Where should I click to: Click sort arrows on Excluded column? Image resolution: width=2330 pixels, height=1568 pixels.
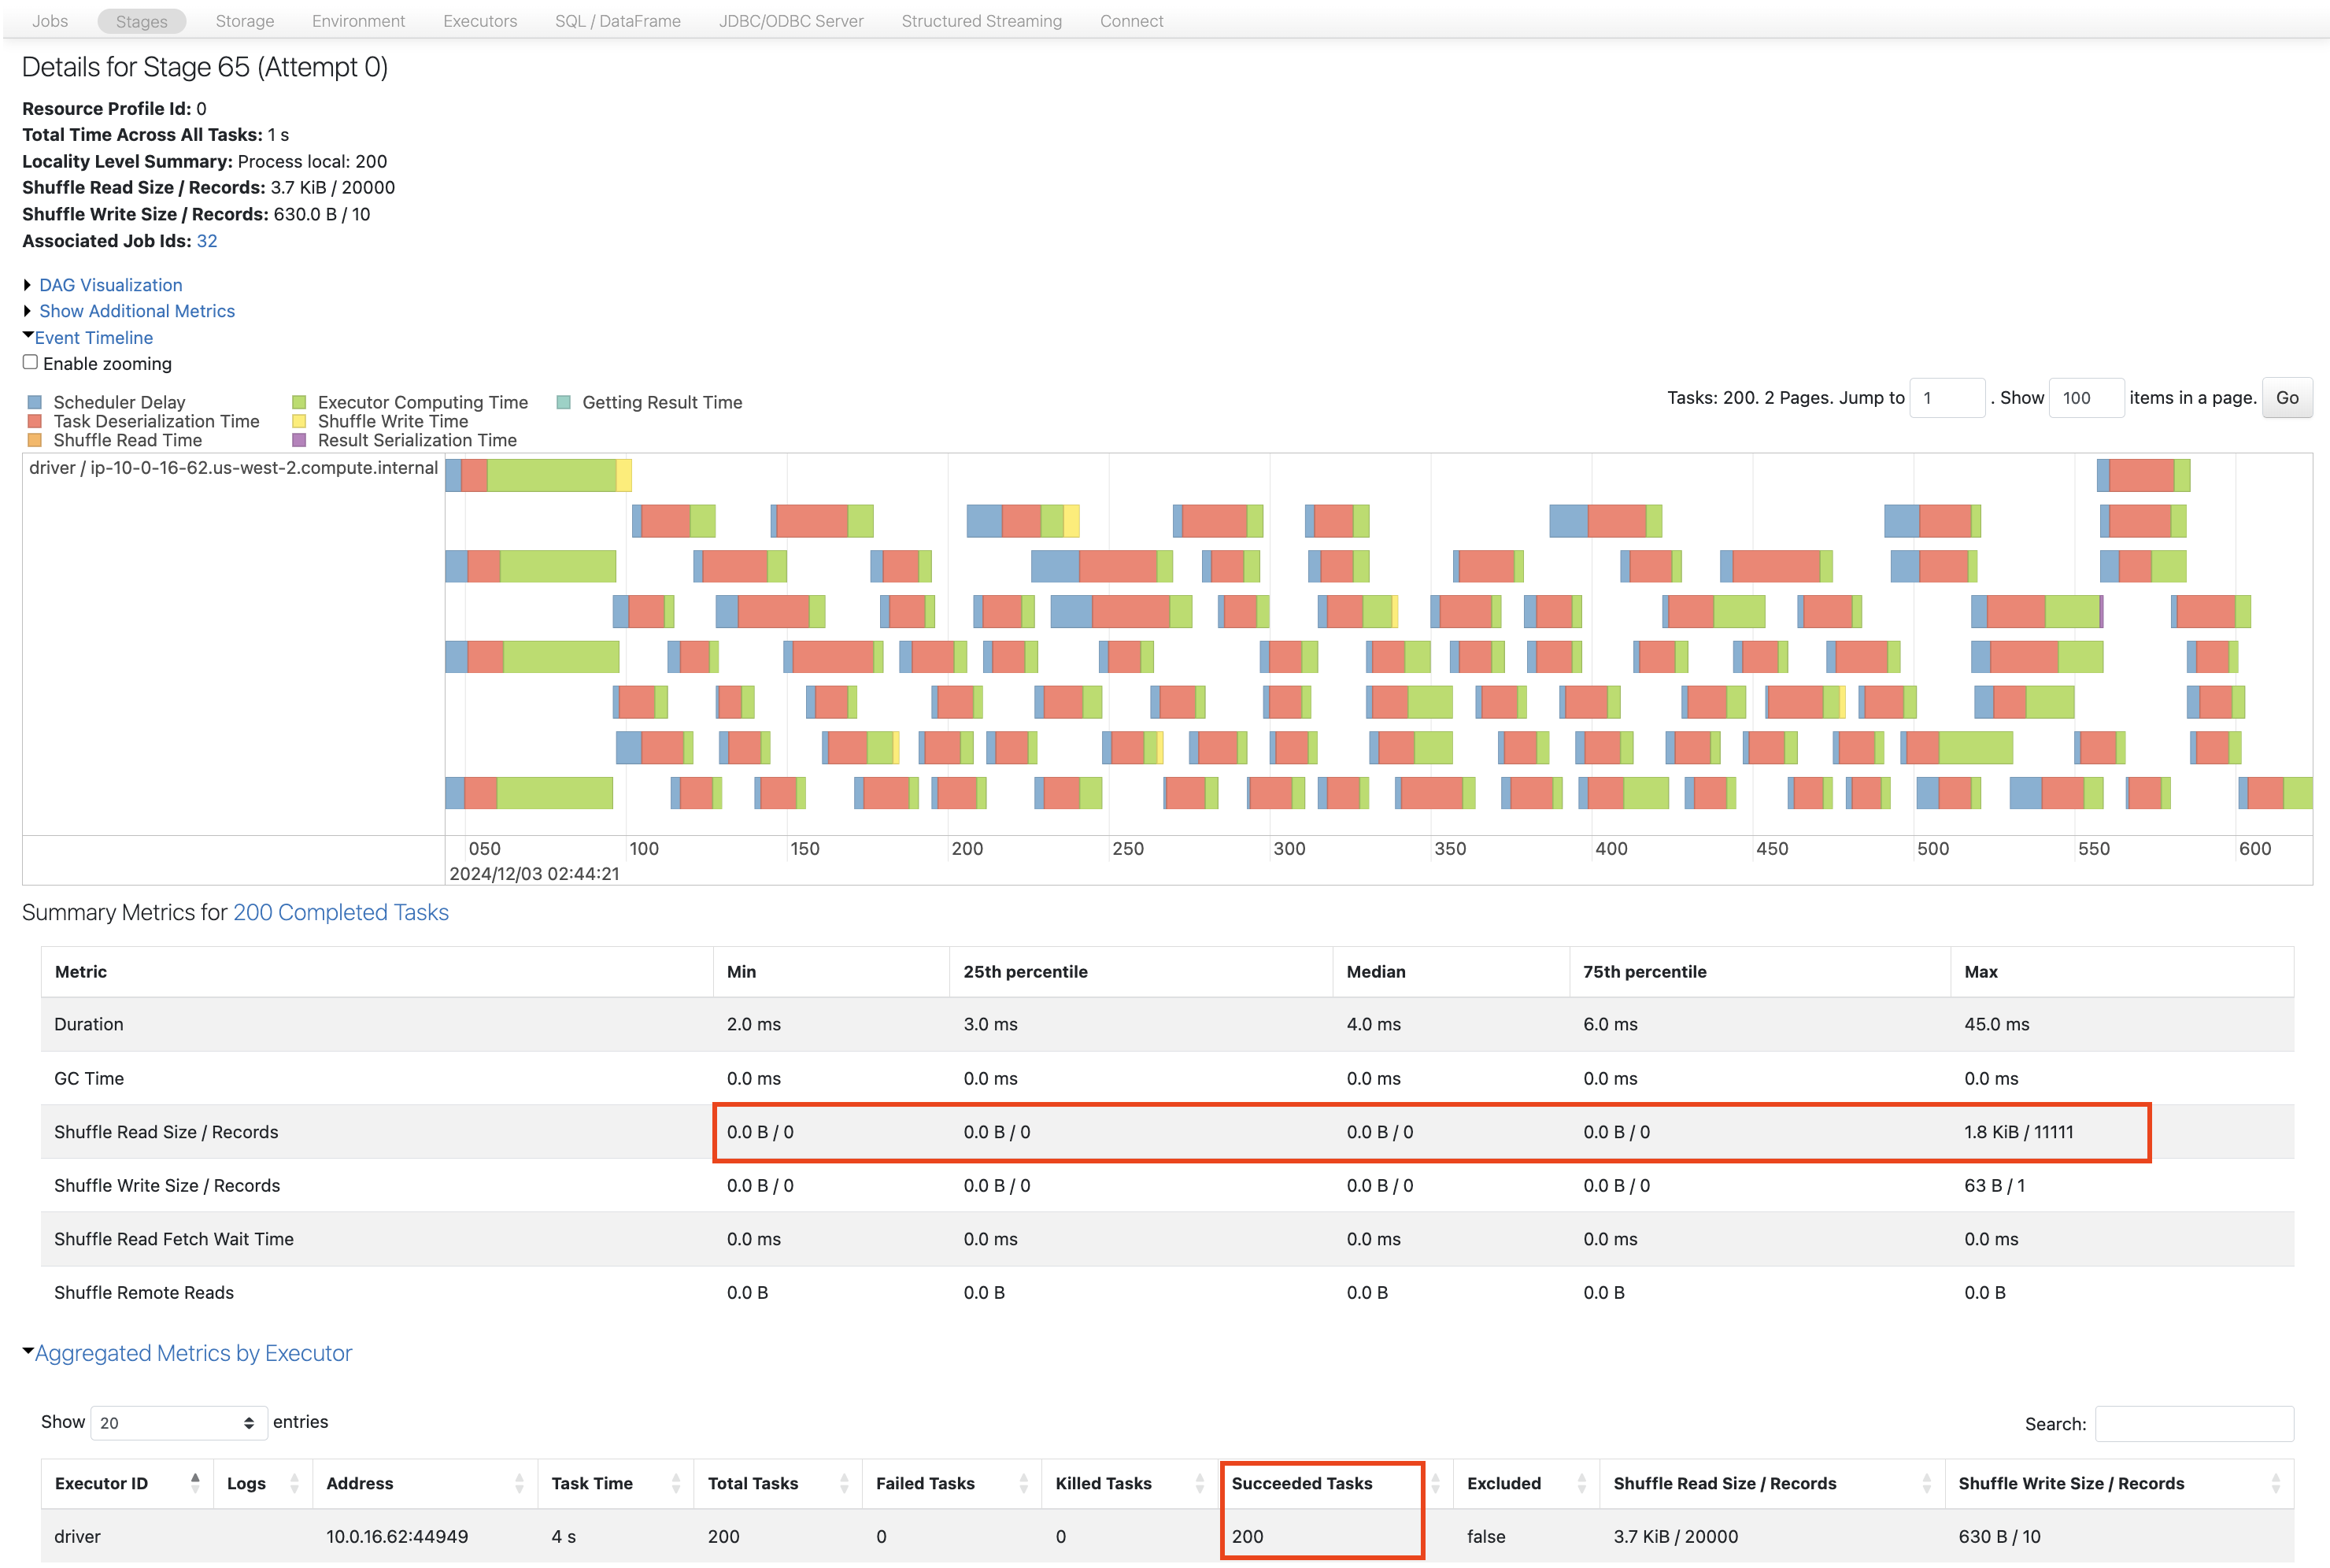(x=1581, y=1483)
